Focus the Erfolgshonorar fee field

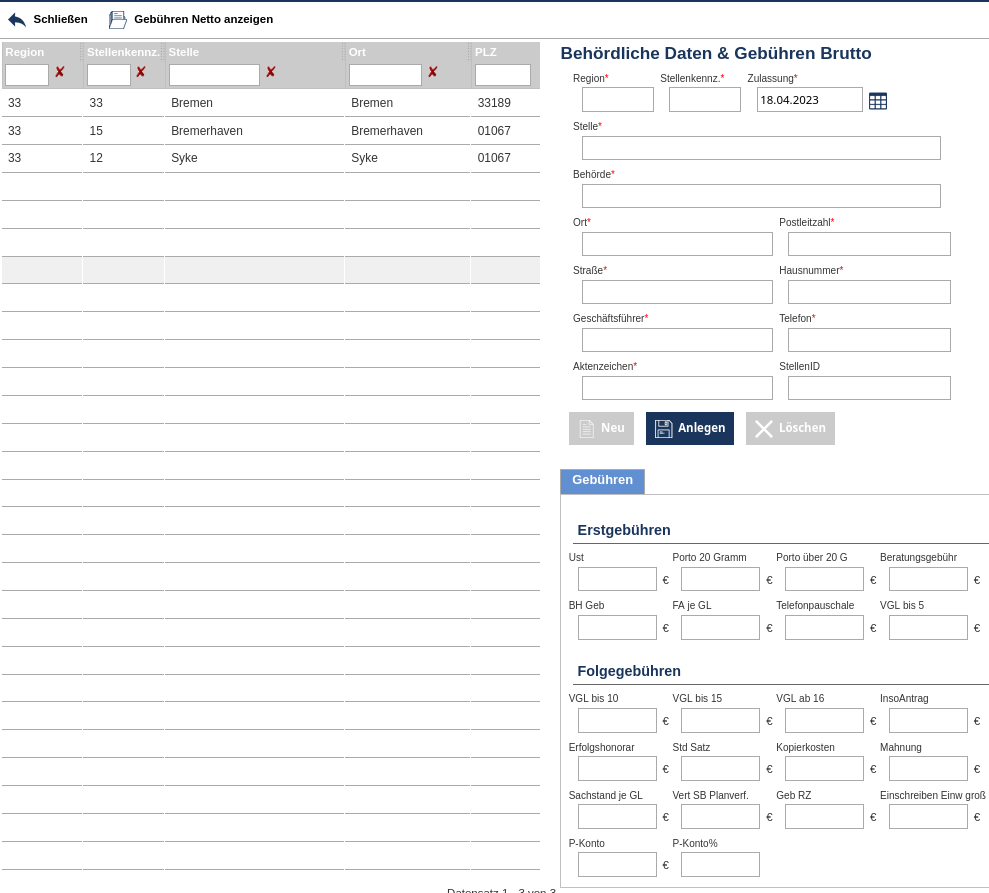point(617,769)
